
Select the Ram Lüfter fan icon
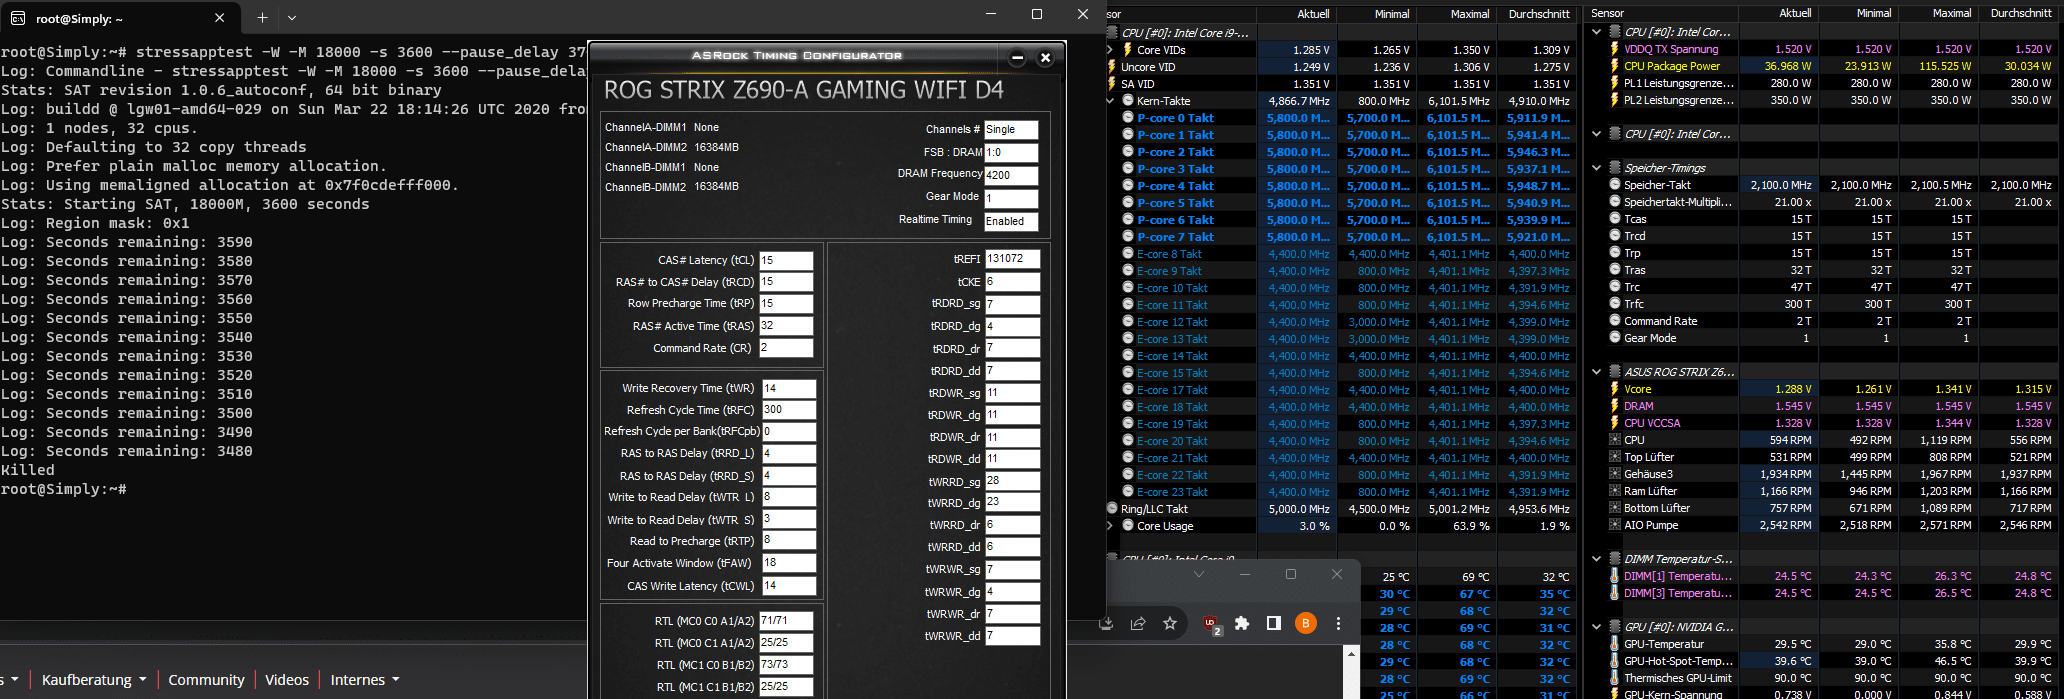click(x=1615, y=491)
